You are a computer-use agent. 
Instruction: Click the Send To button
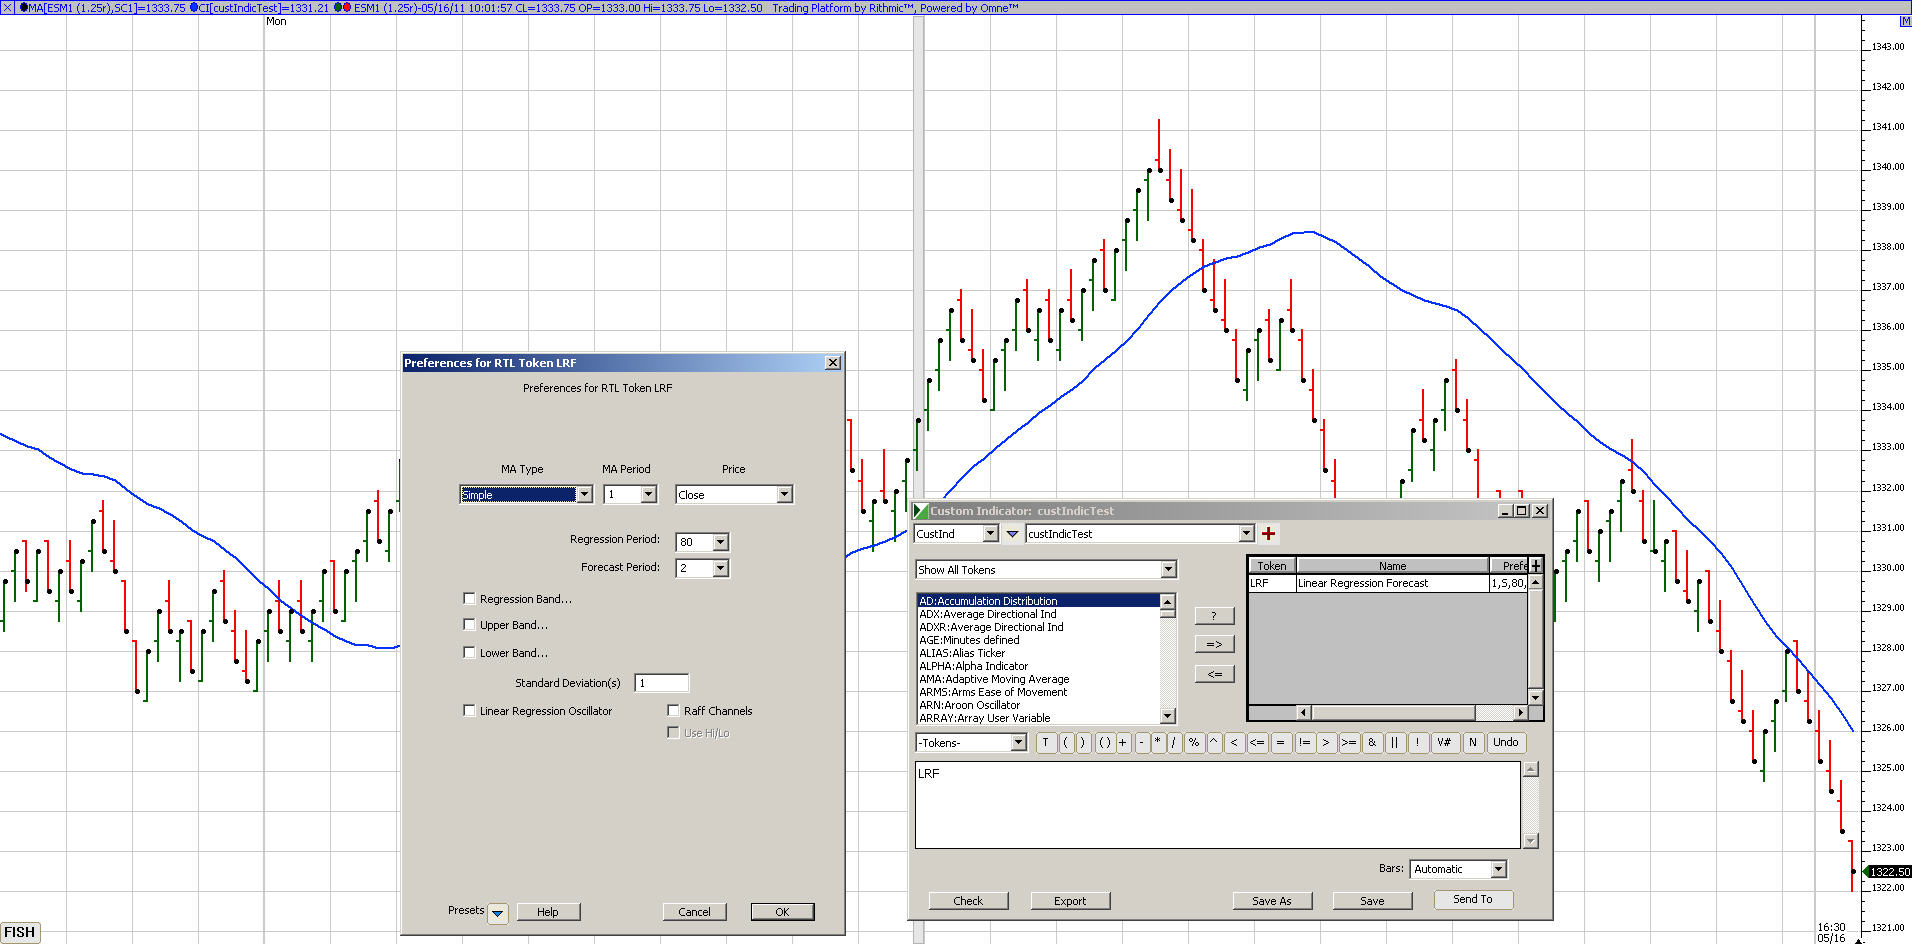point(1473,900)
